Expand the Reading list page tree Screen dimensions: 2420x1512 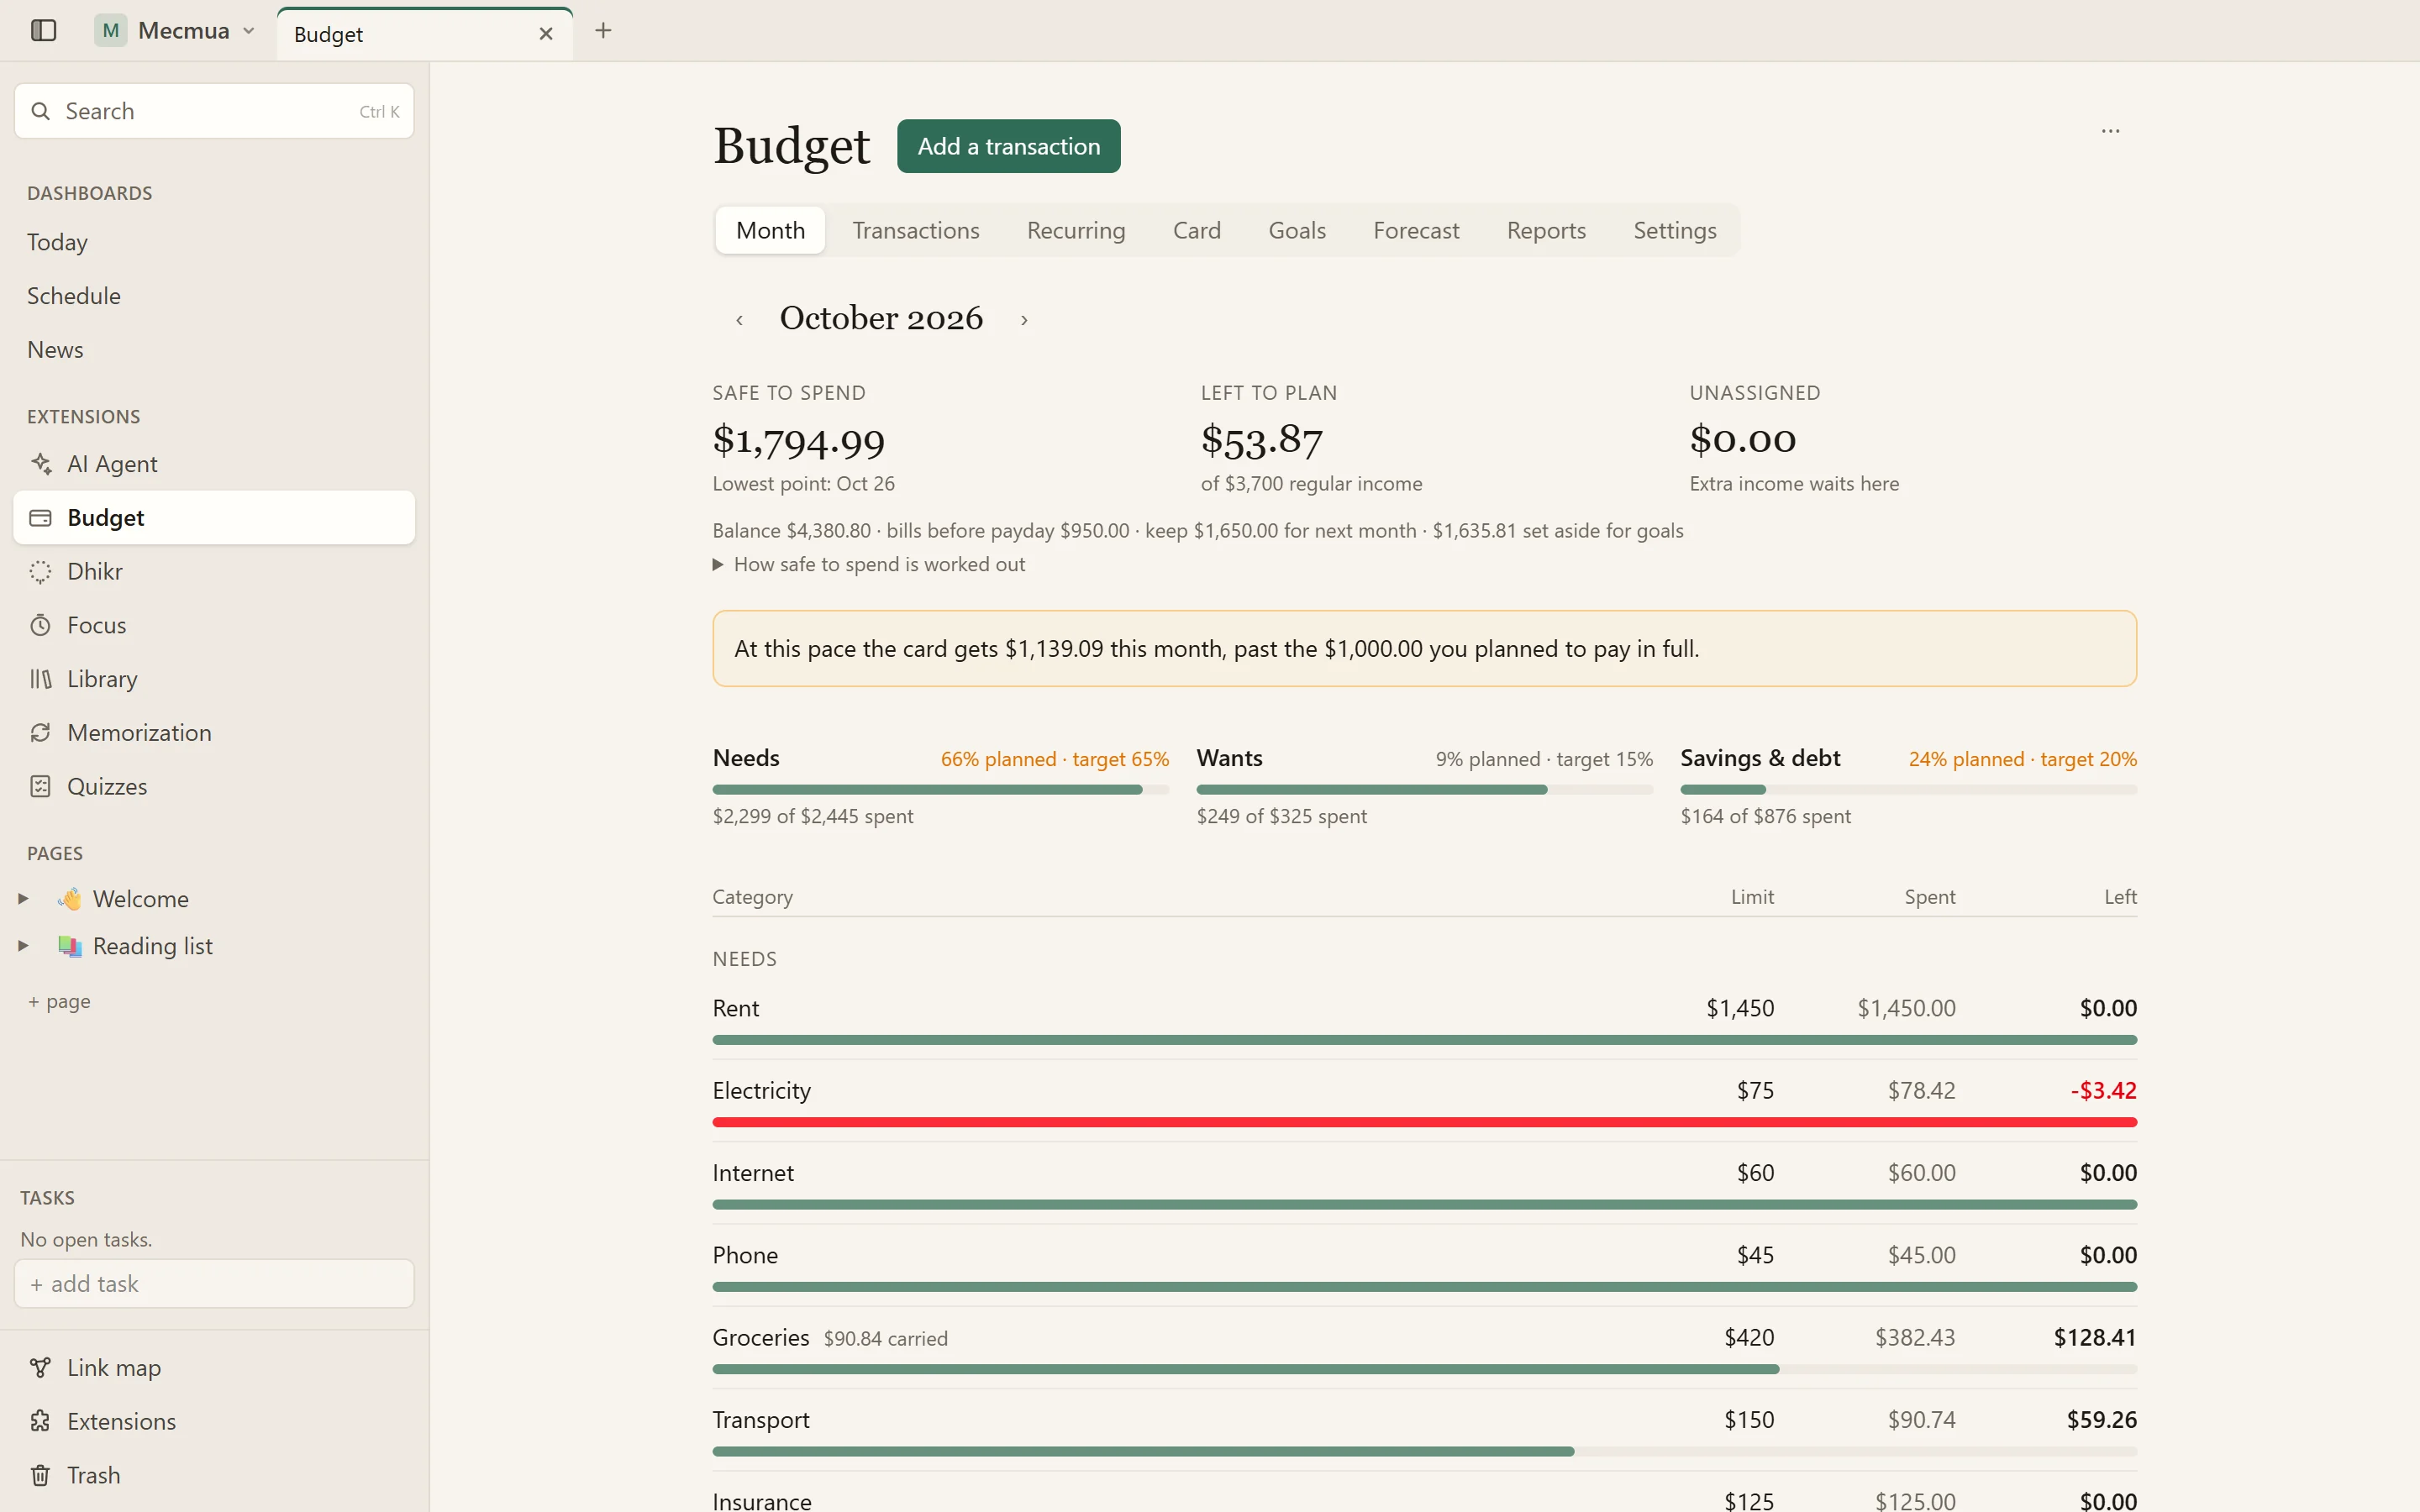click(x=23, y=946)
